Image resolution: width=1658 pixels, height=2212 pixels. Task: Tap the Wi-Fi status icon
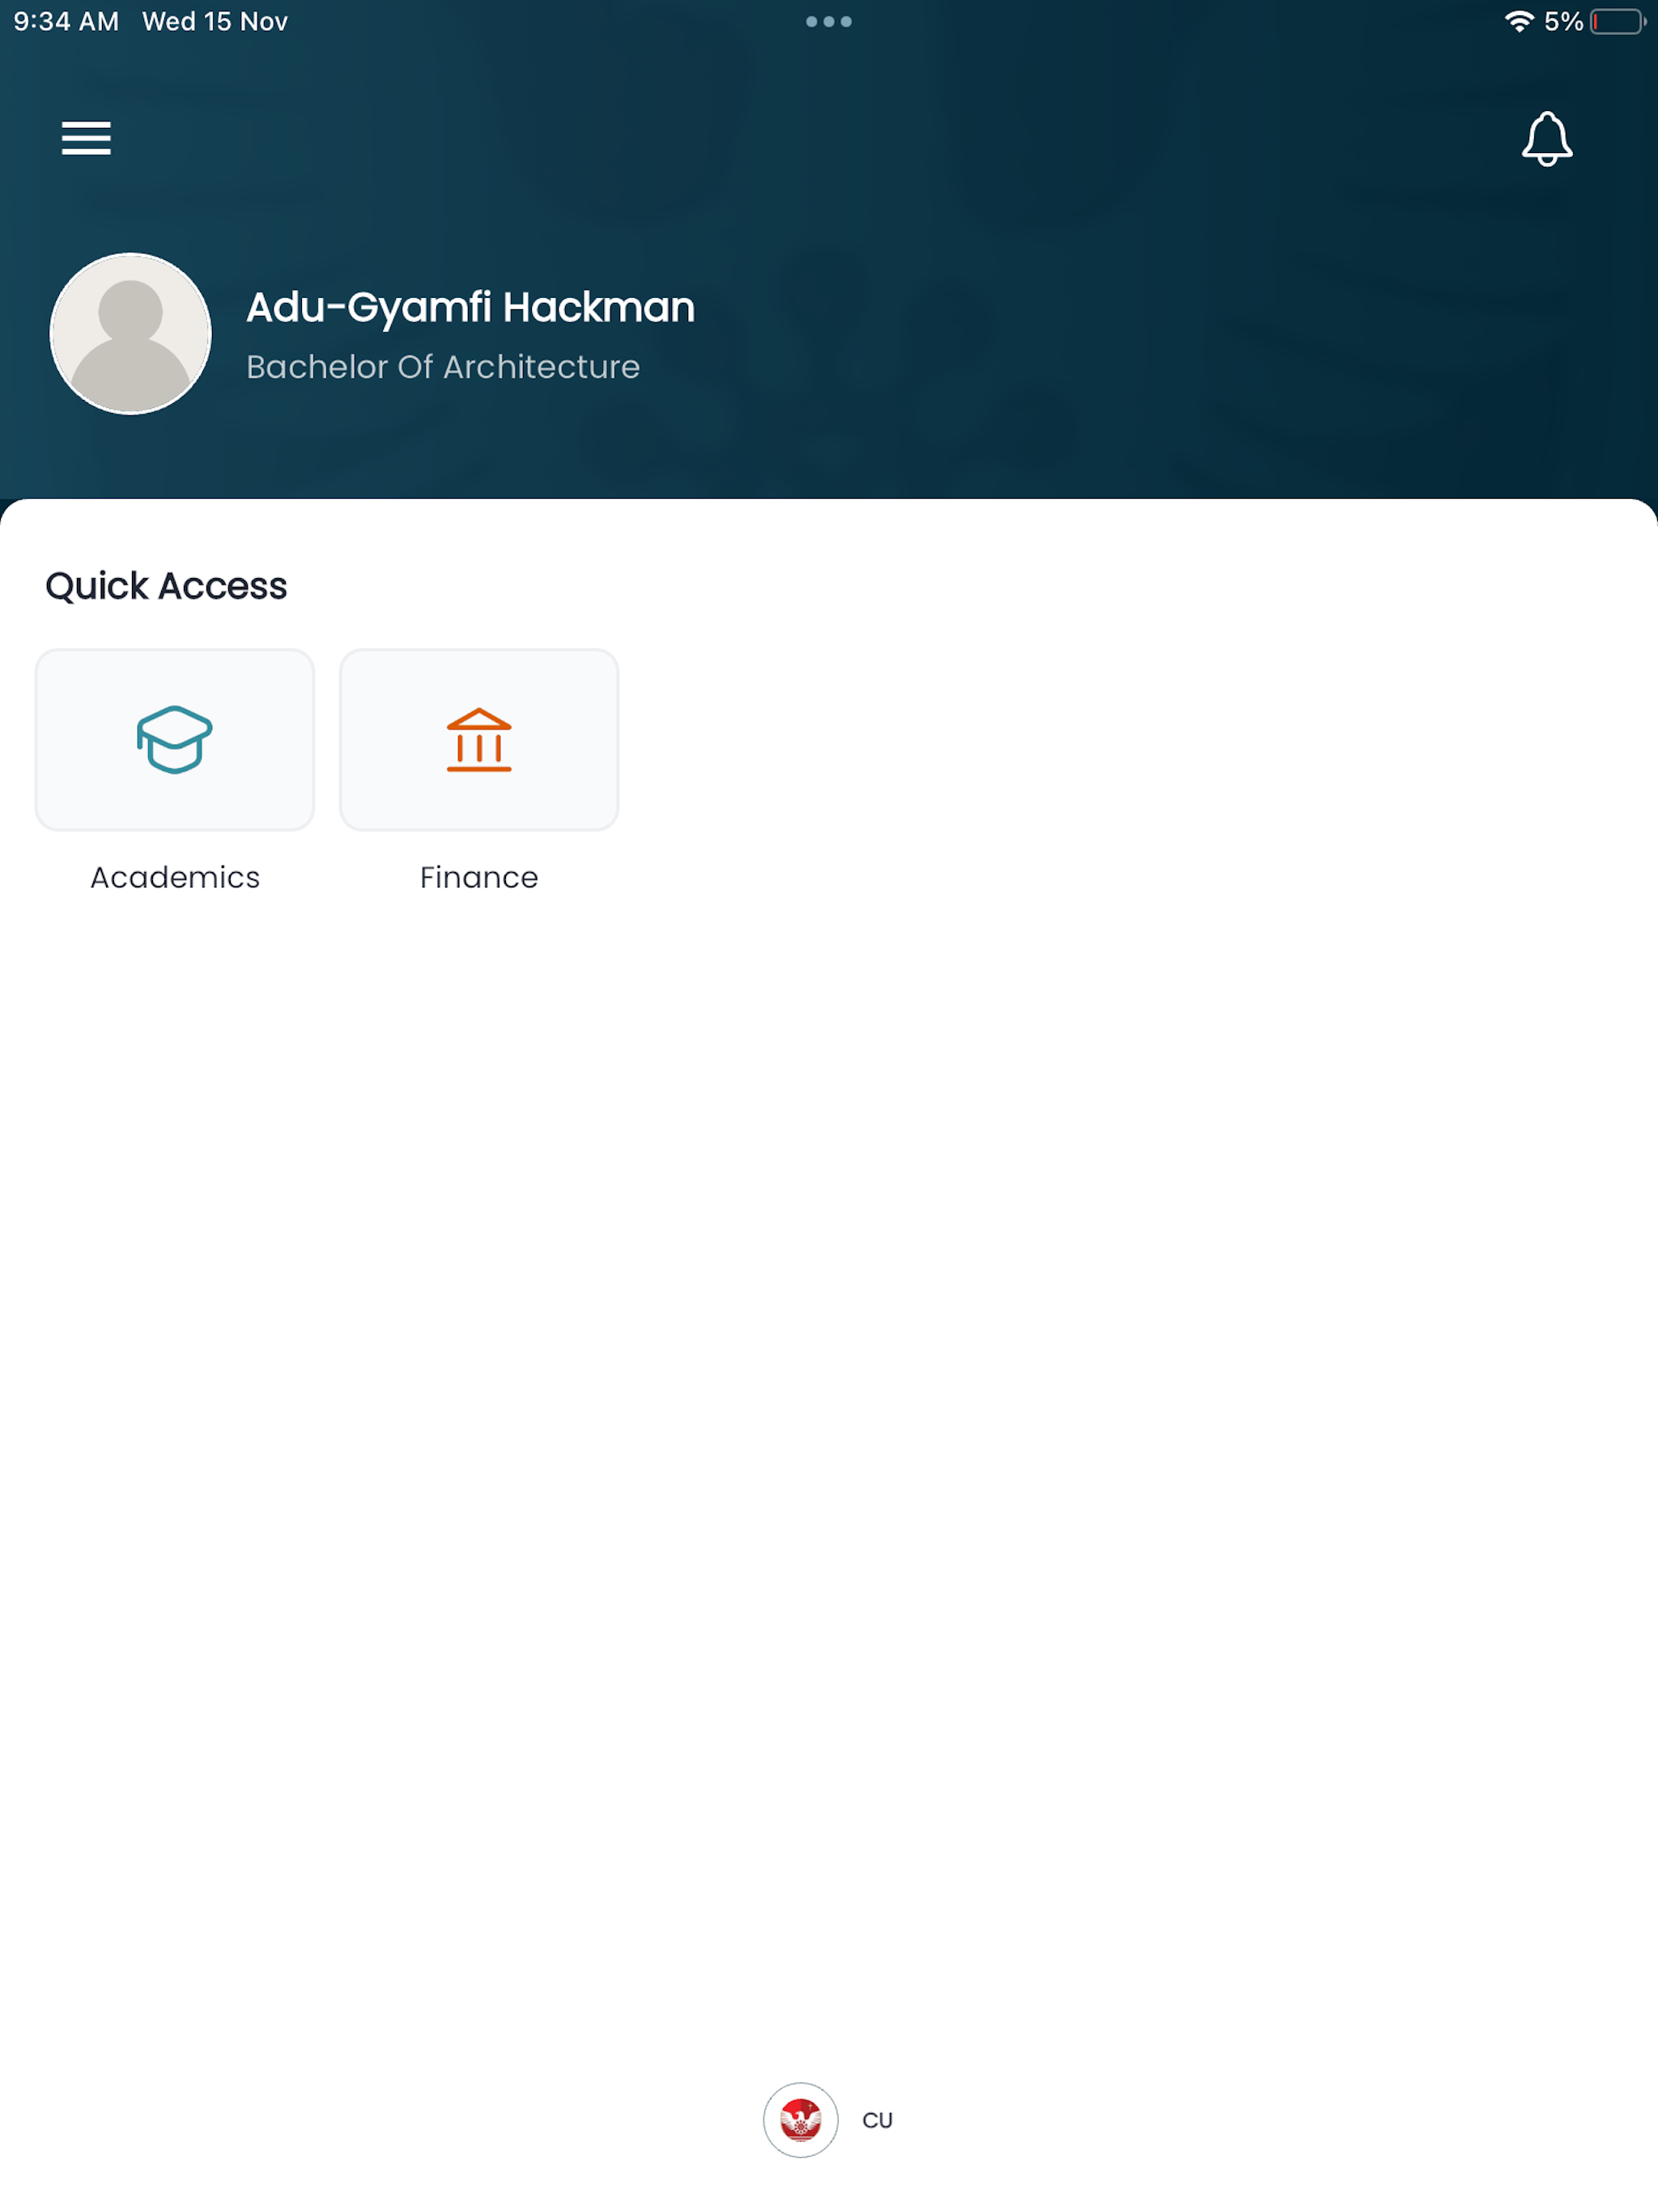point(1519,21)
